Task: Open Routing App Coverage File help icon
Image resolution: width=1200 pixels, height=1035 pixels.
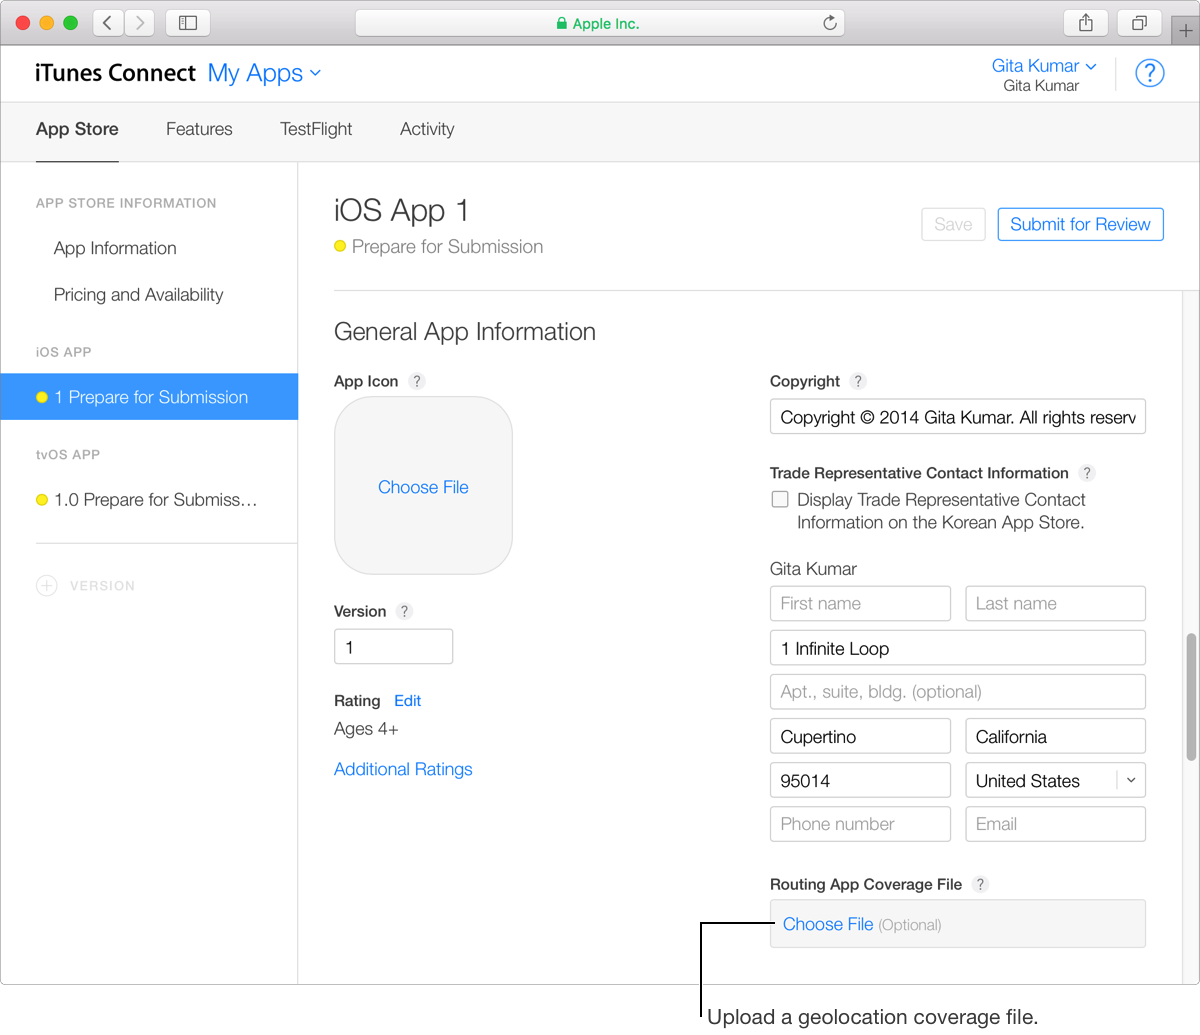Action: tap(980, 884)
